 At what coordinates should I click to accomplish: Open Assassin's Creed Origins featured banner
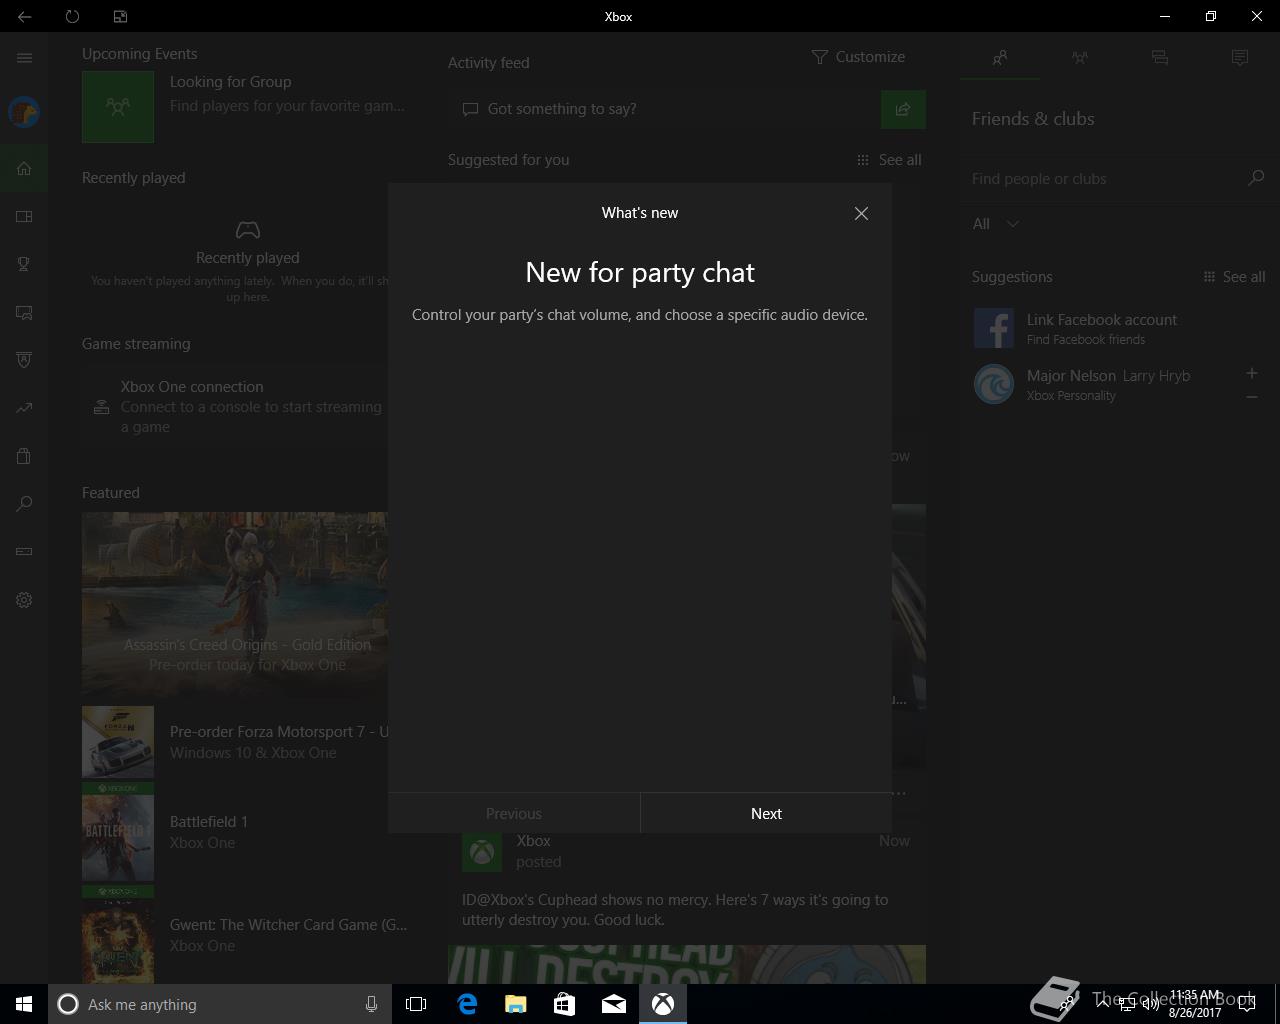(235, 604)
